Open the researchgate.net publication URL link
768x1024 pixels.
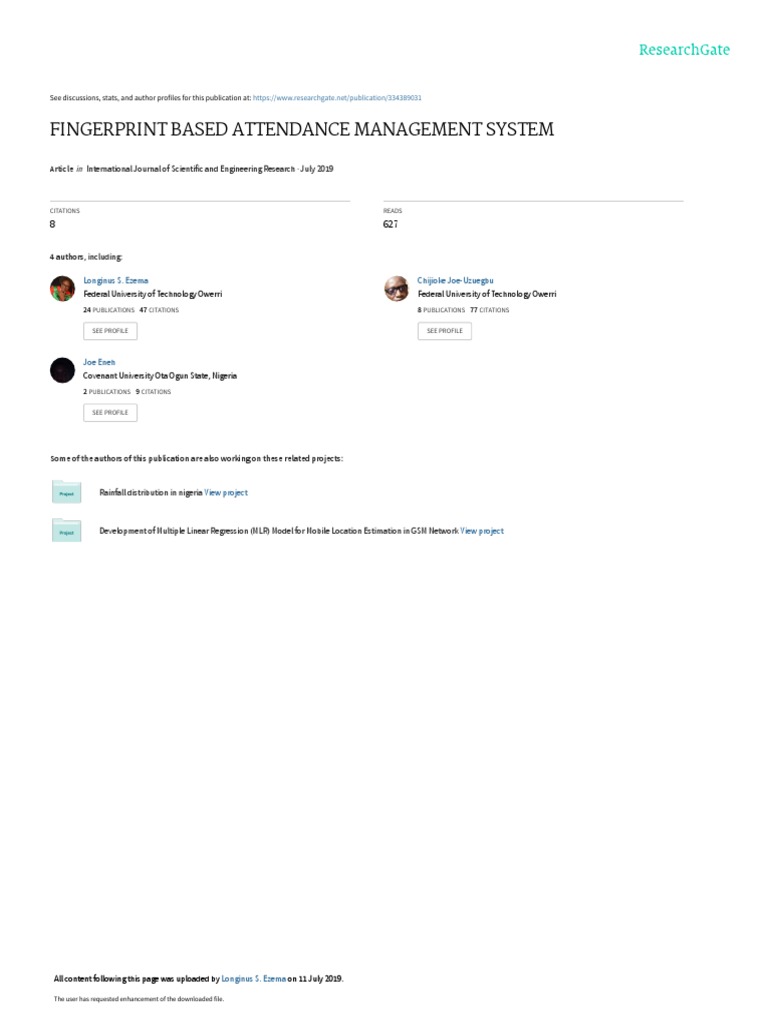tap(337, 98)
